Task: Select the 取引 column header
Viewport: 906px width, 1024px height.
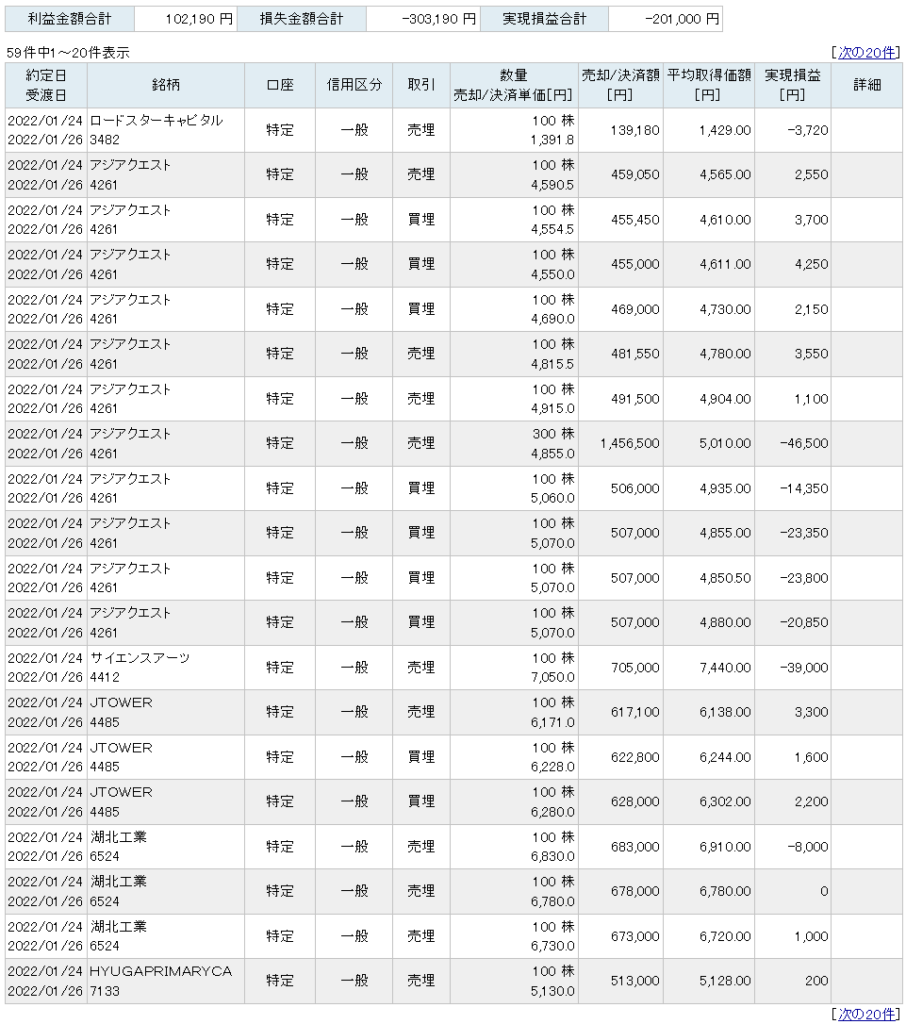Action: [x=421, y=85]
